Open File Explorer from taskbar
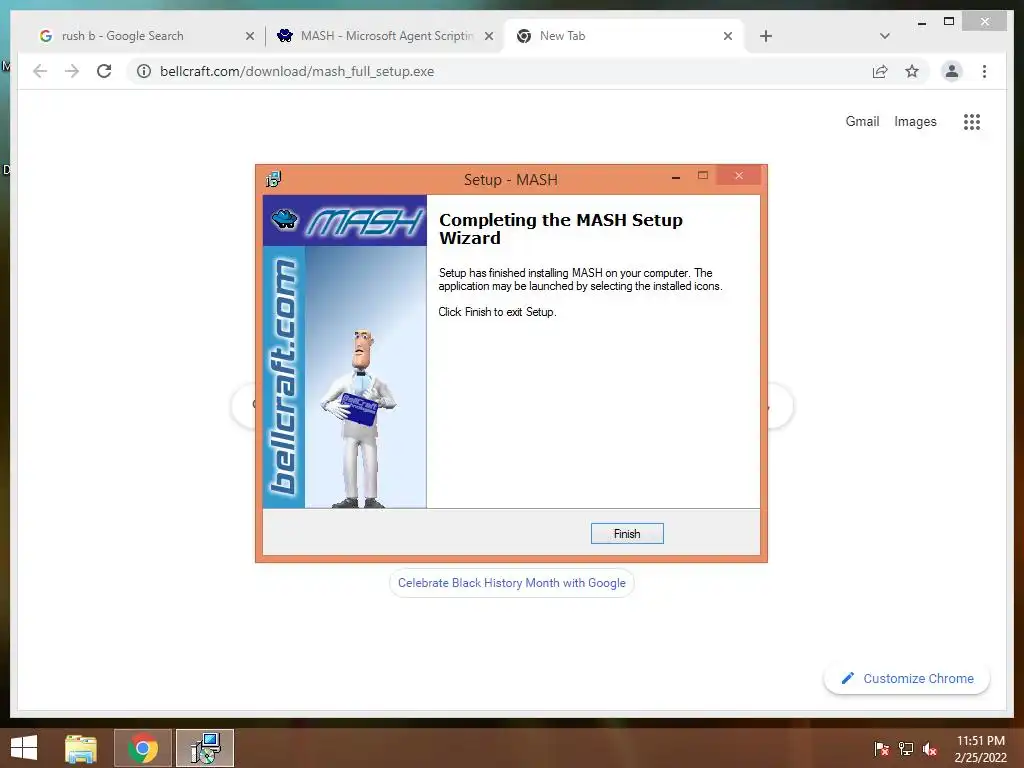 pyautogui.click(x=81, y=748)
